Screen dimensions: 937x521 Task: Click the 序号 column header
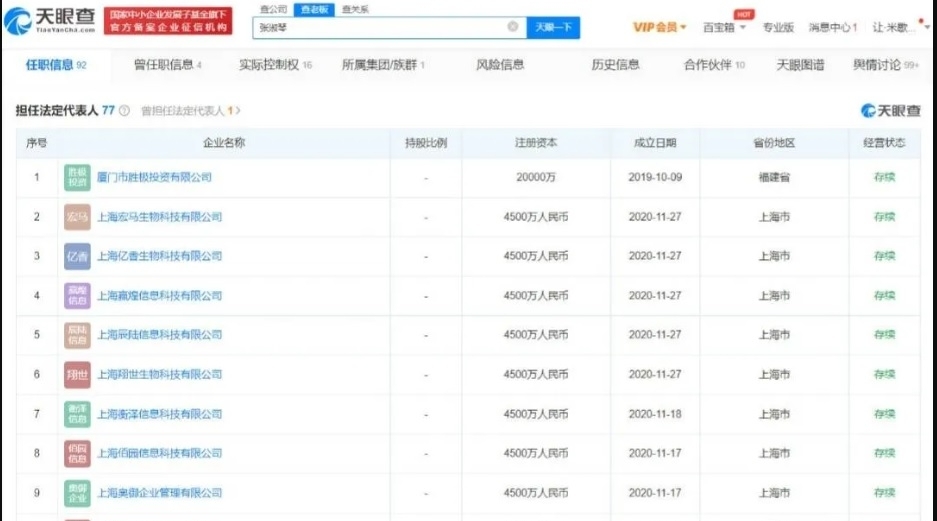(36, 143)
